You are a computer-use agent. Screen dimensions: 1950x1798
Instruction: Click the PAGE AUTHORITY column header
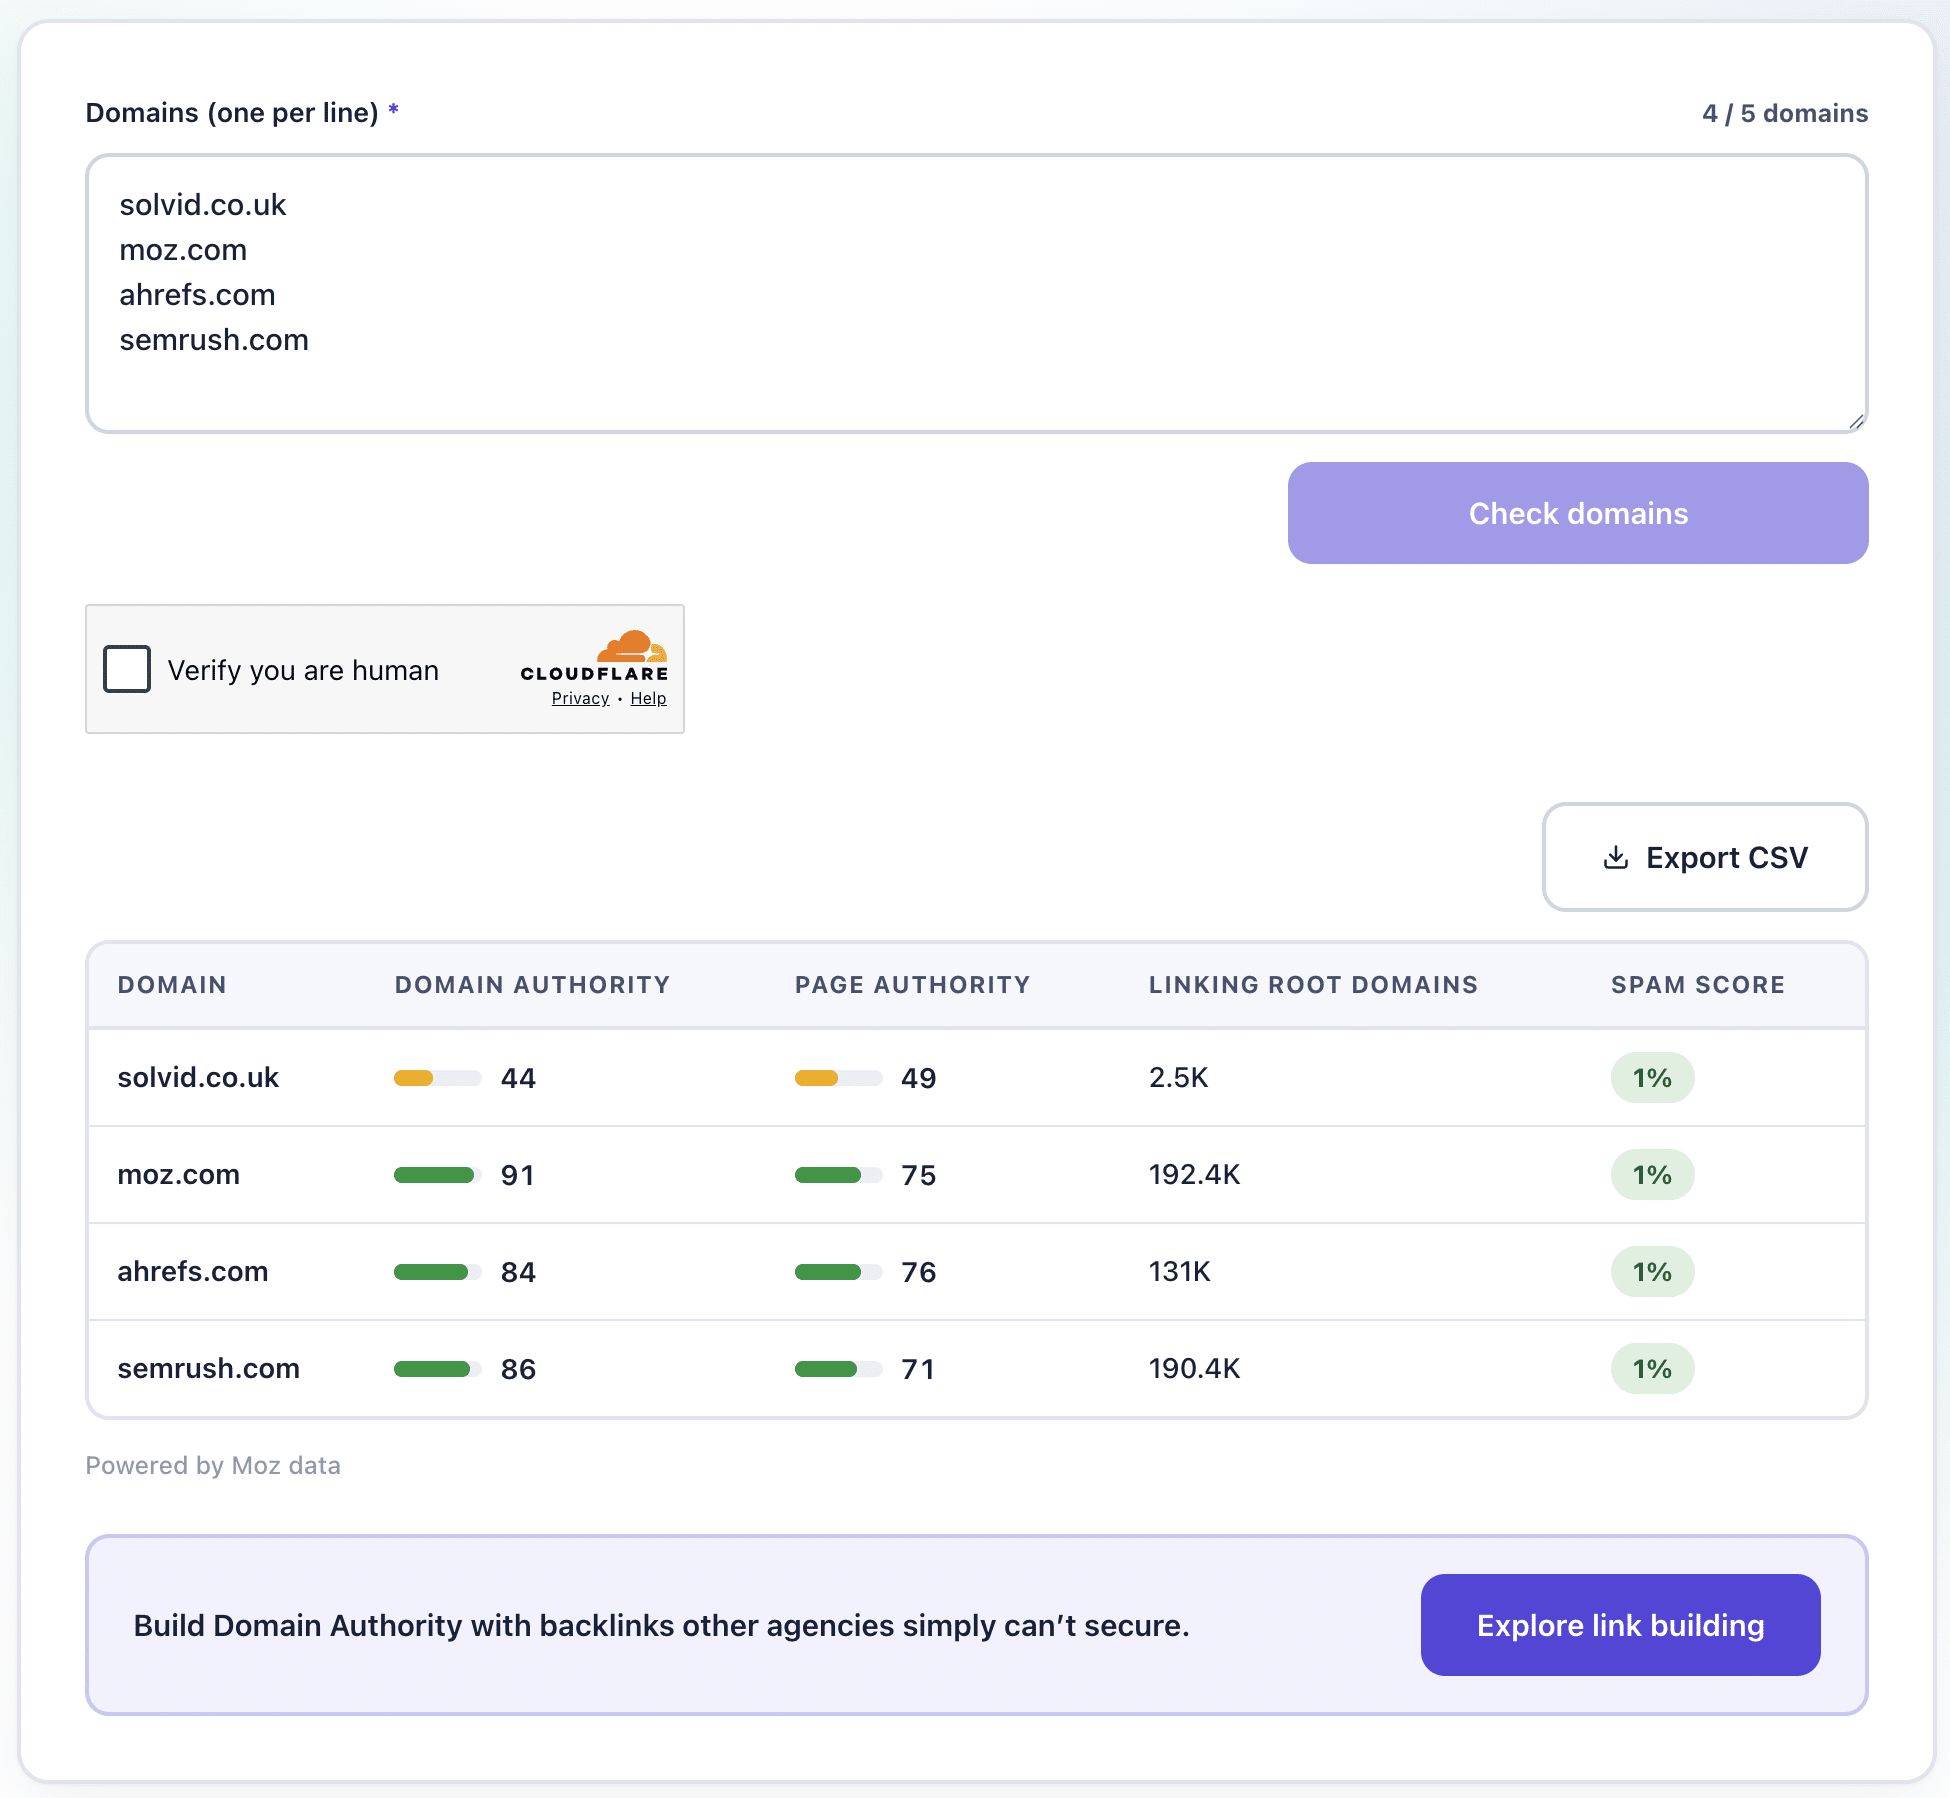click(912, 985)
